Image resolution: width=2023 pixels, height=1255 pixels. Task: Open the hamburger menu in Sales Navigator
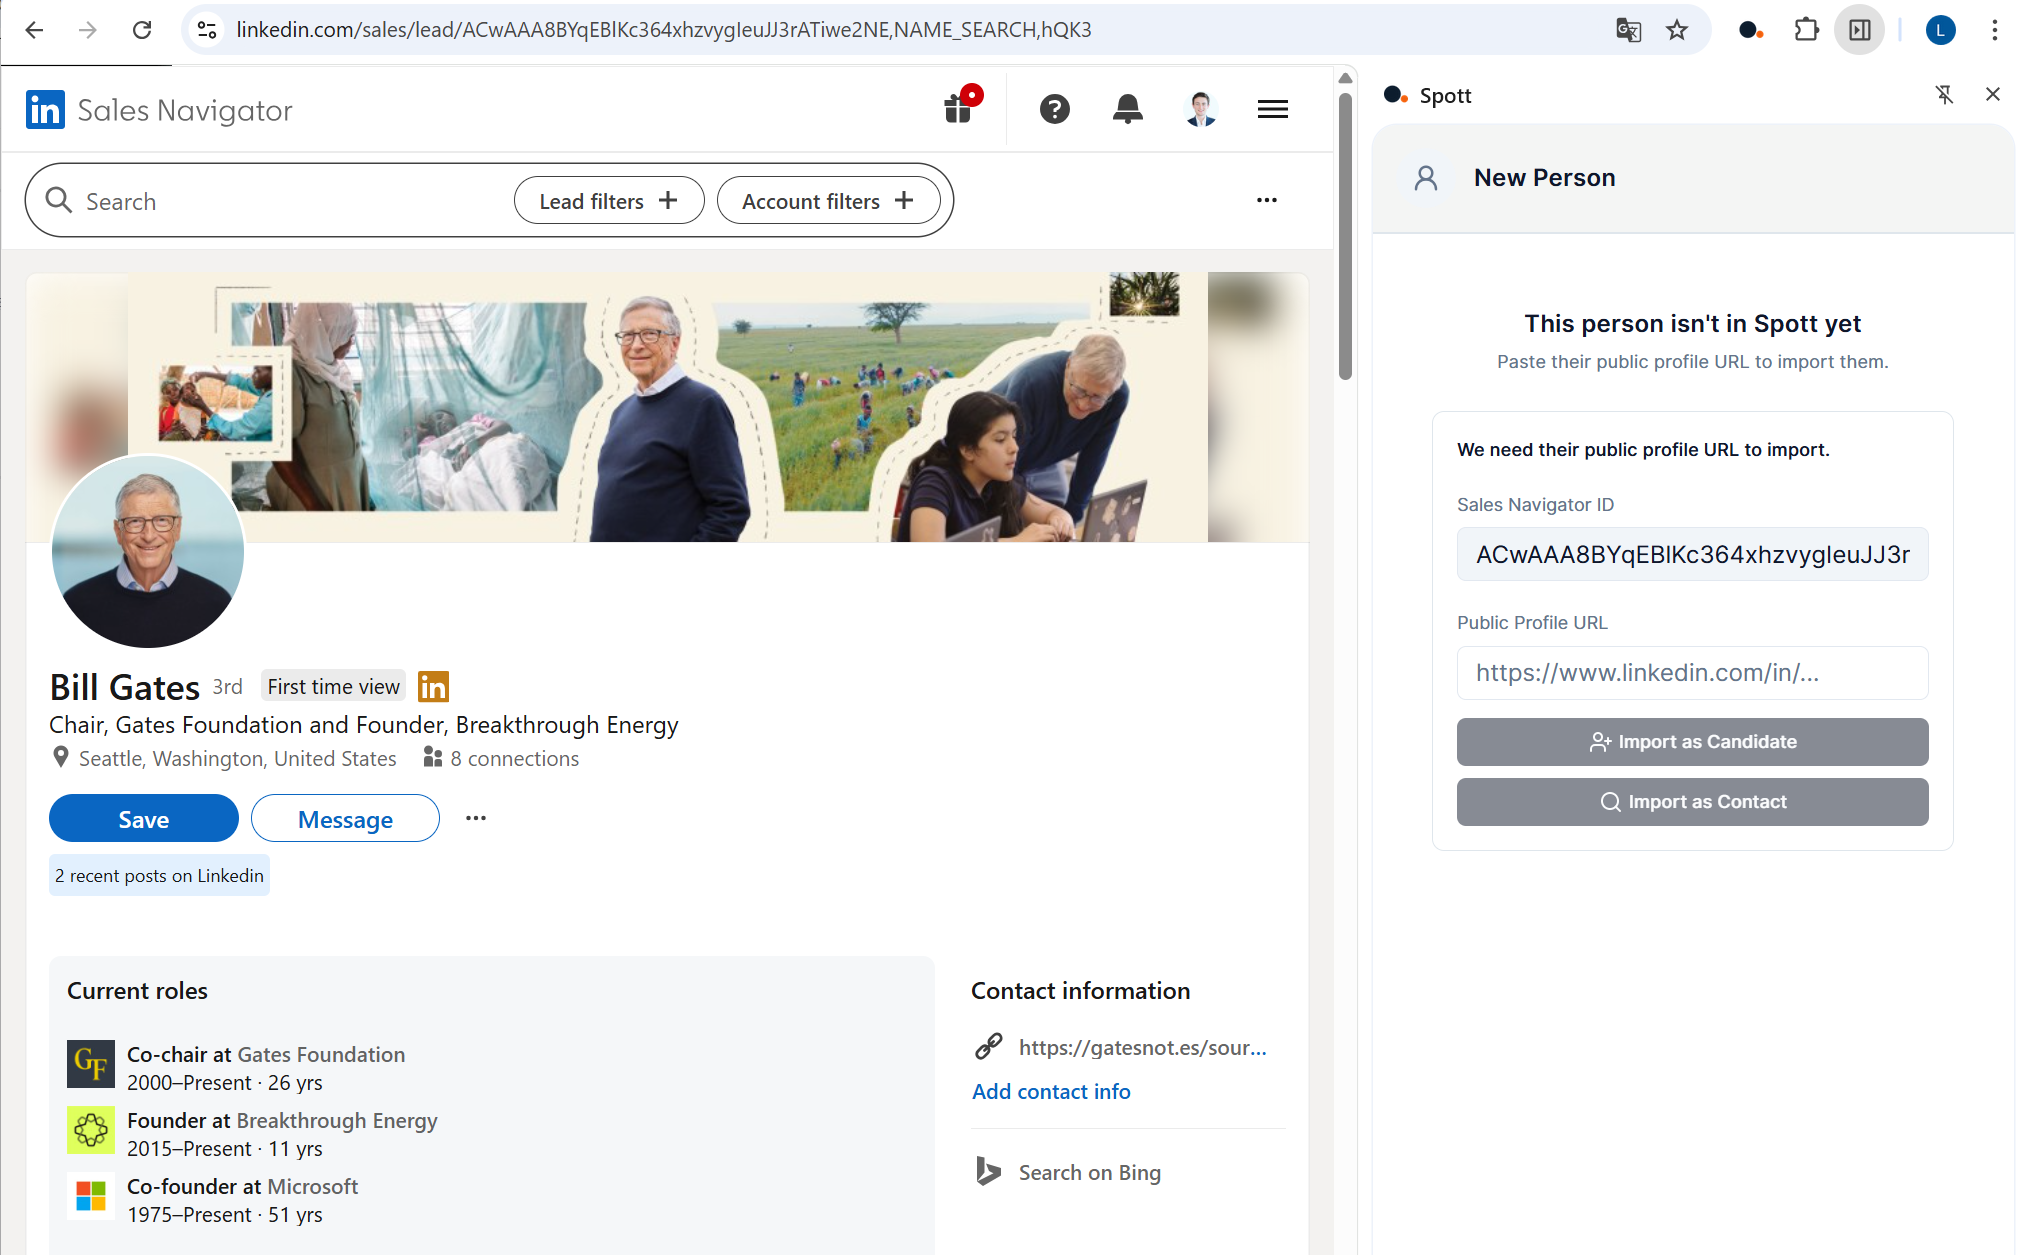[x=1272, y=109]
